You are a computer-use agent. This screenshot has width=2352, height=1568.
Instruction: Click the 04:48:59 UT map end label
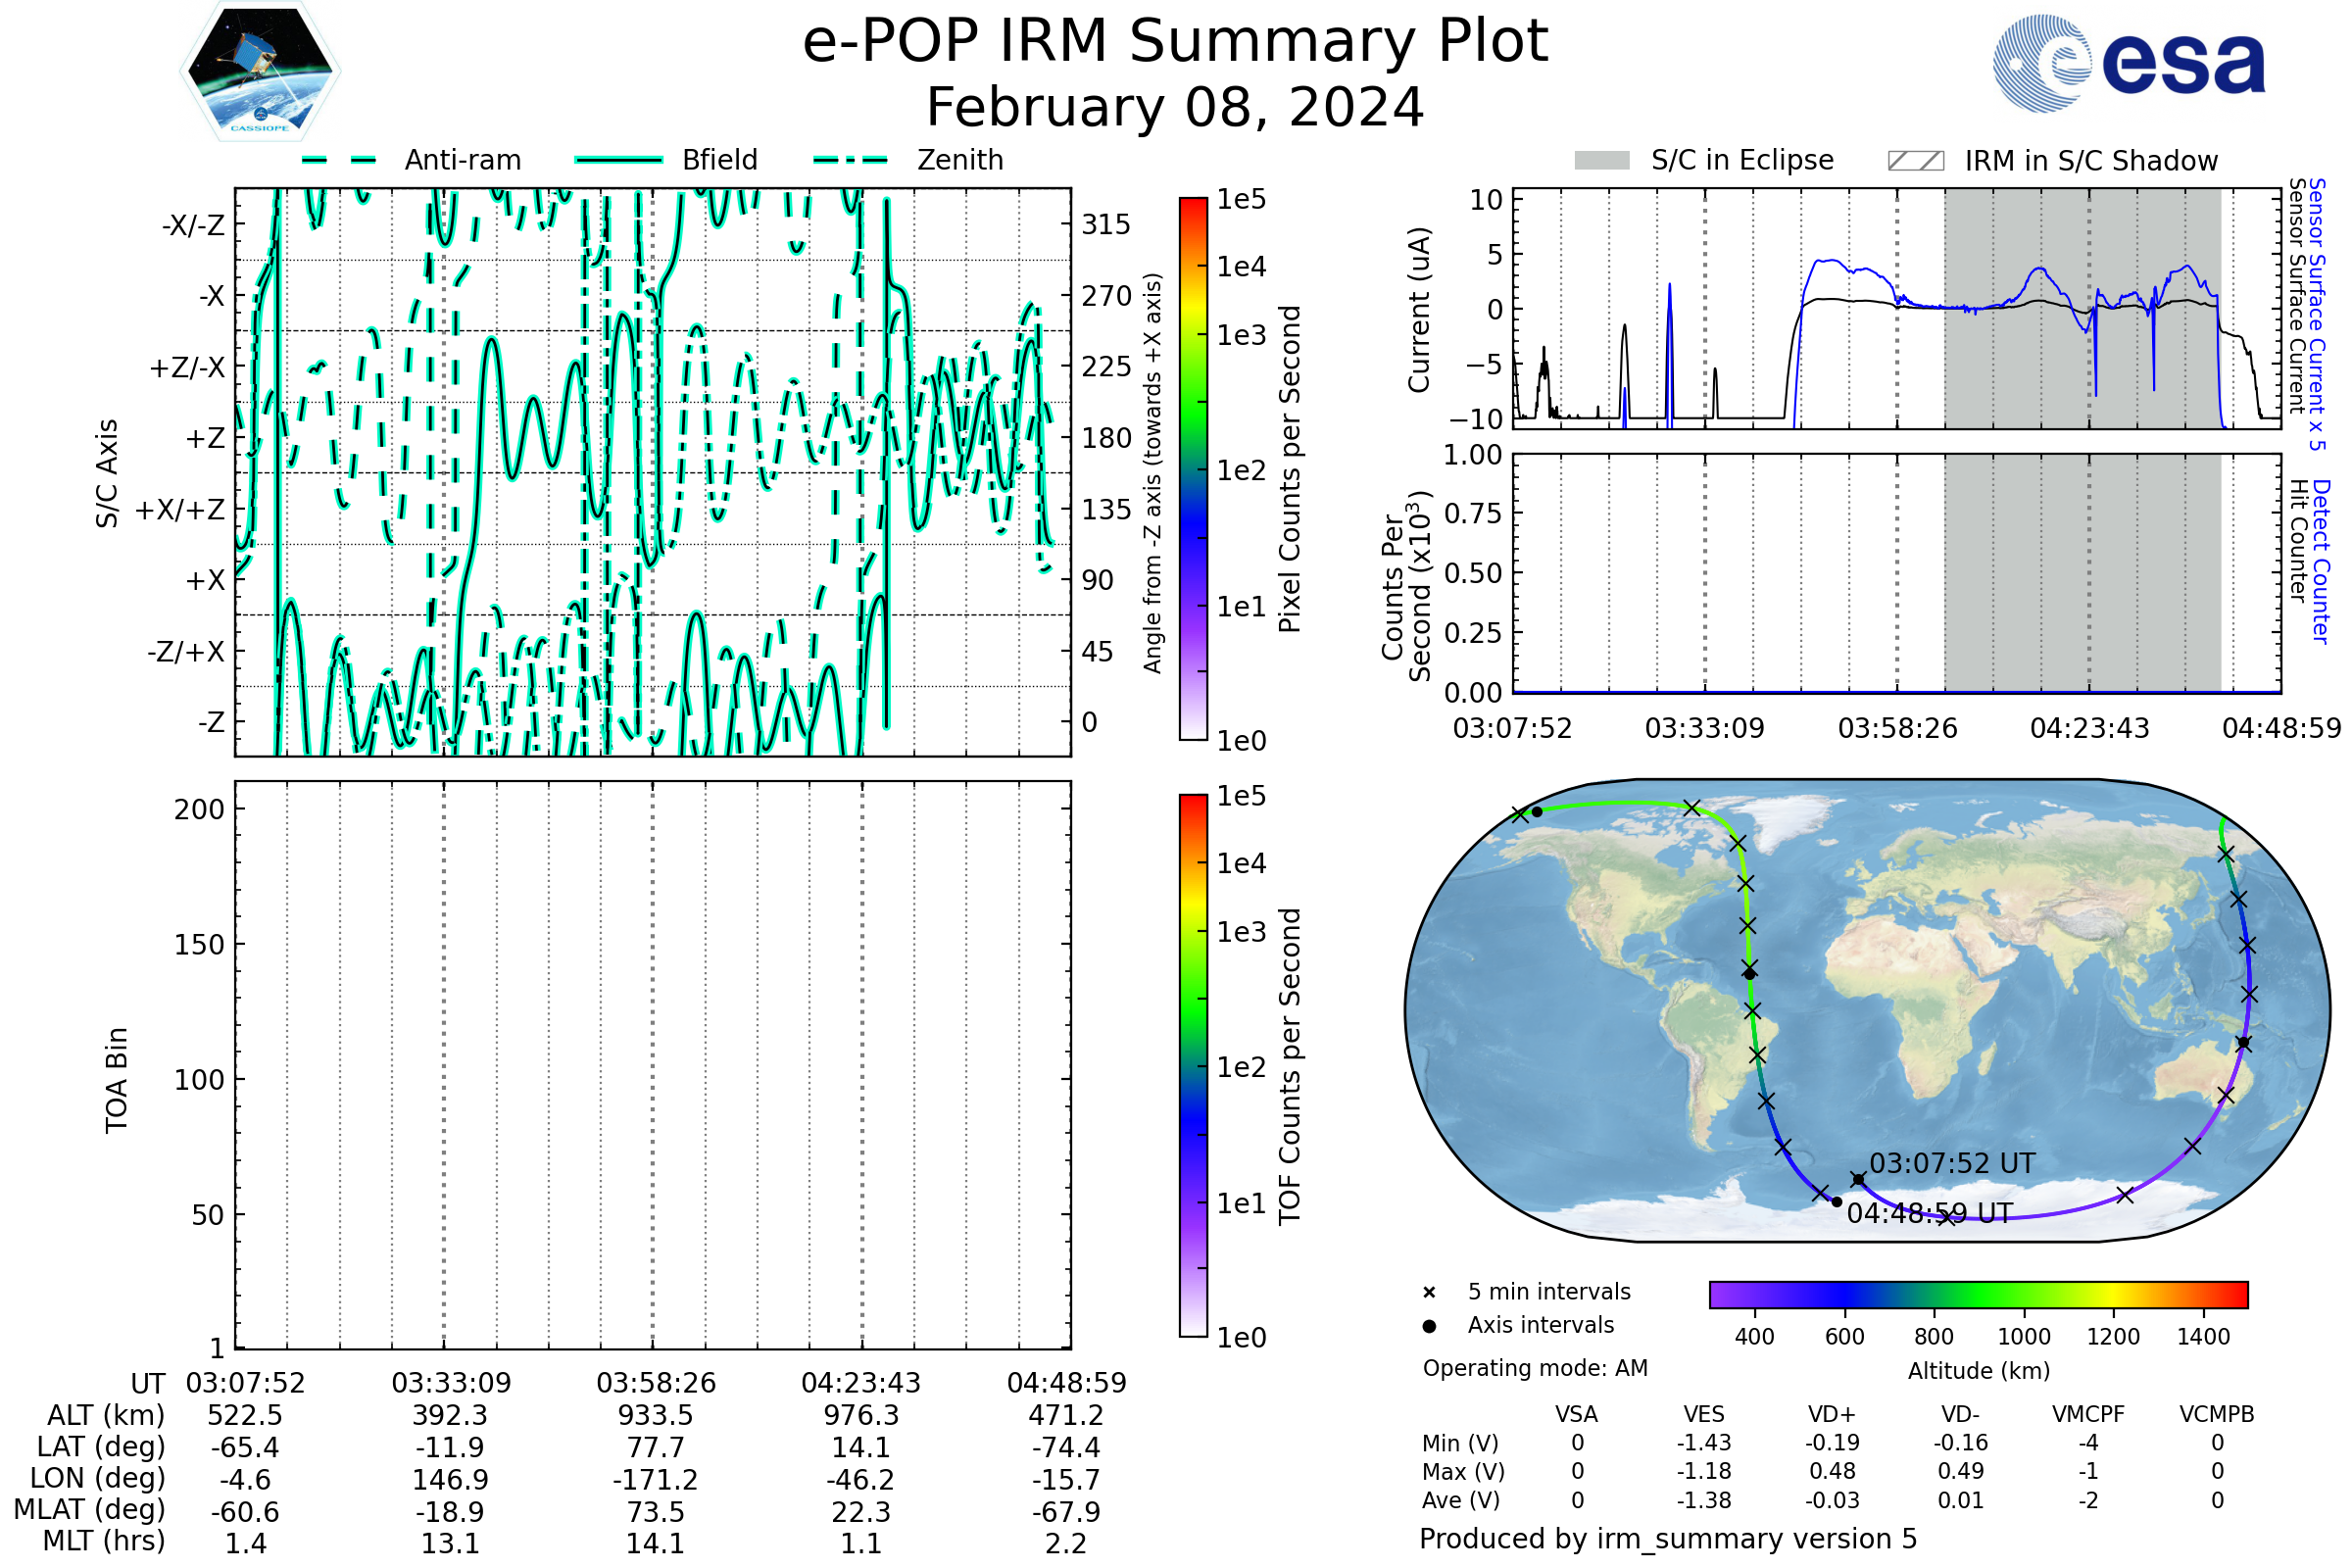1929,1214
